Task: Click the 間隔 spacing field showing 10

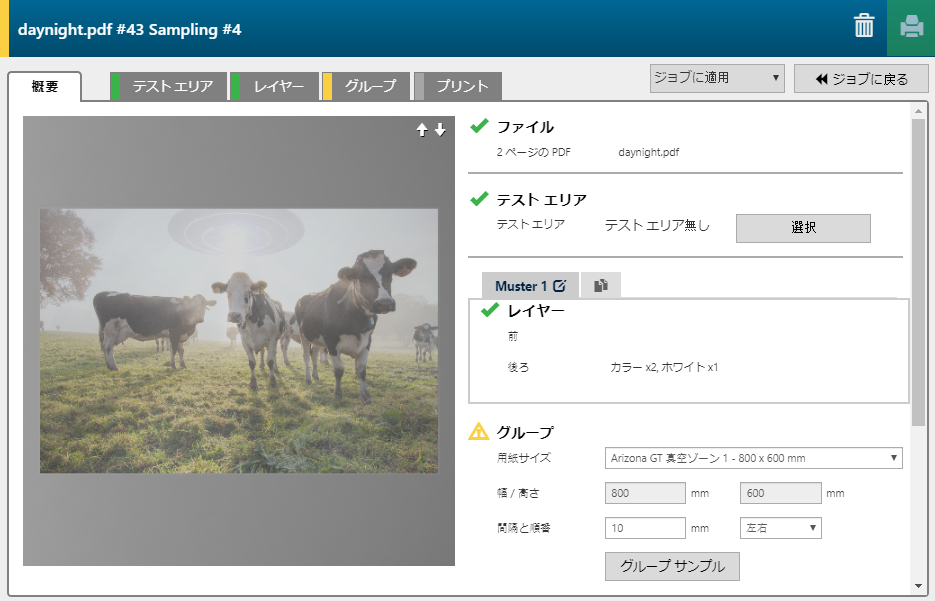Action: tap(645, 527)
